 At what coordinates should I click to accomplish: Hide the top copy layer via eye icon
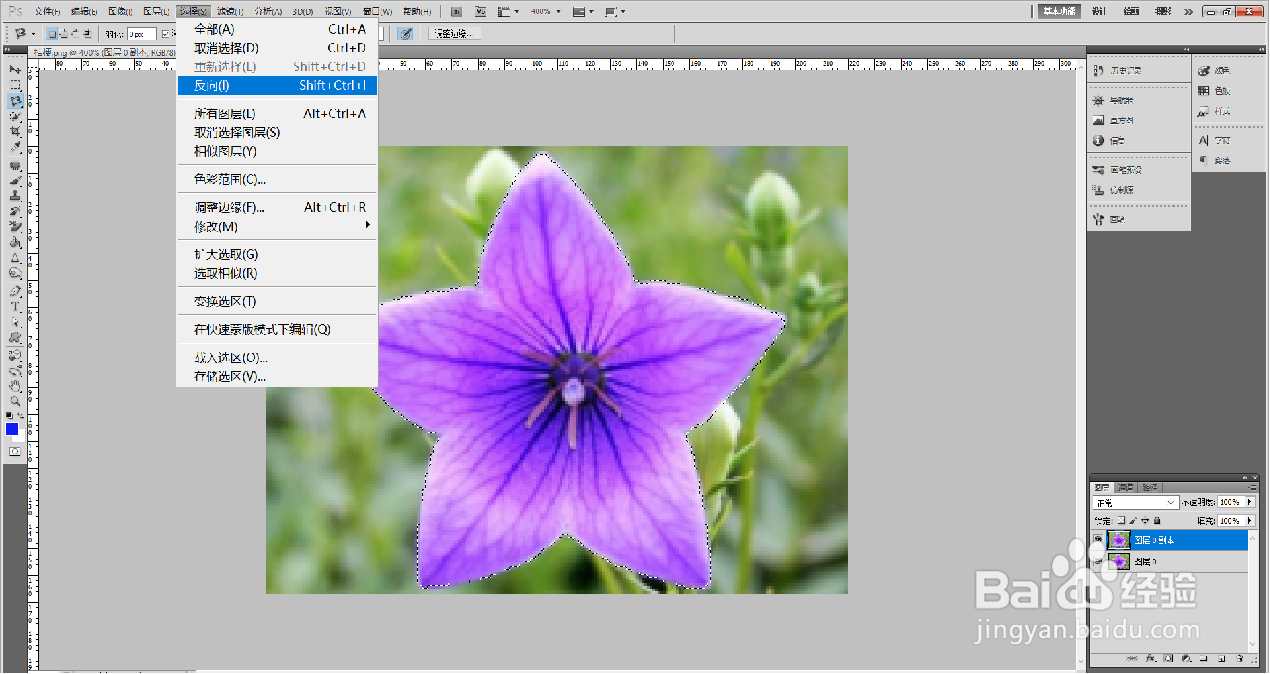pos(1098,540)
